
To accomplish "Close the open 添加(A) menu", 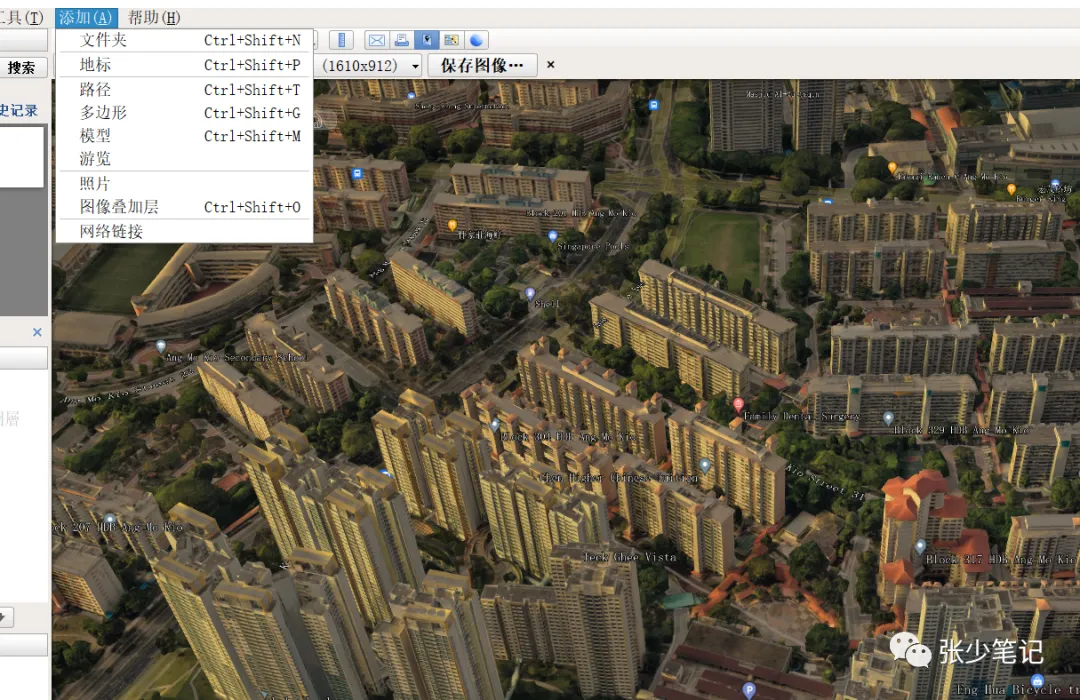I will (x=86, y=18).
